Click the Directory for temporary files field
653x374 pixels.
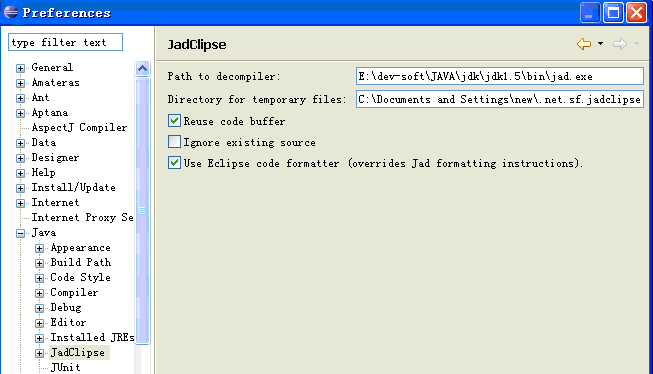[x=500, y=99]
